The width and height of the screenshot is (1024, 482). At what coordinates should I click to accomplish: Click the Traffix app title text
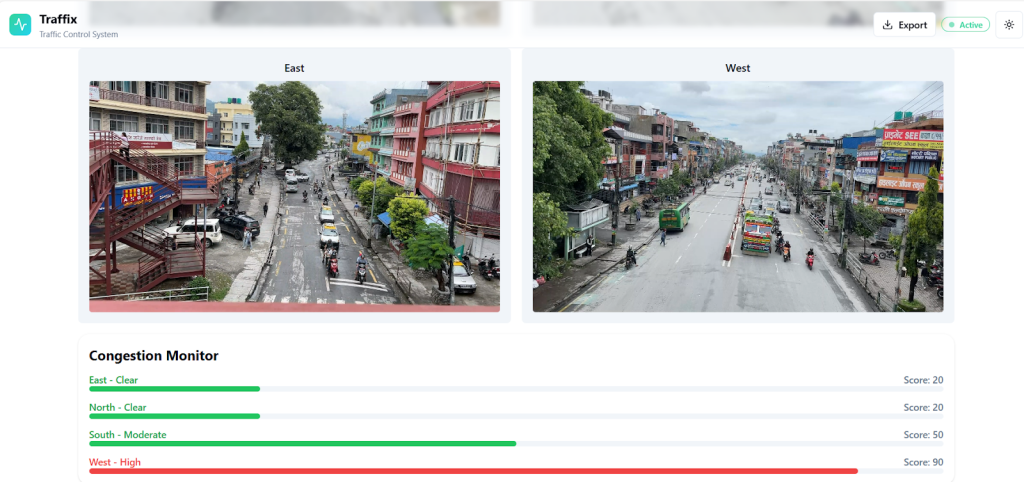[58, 19]
